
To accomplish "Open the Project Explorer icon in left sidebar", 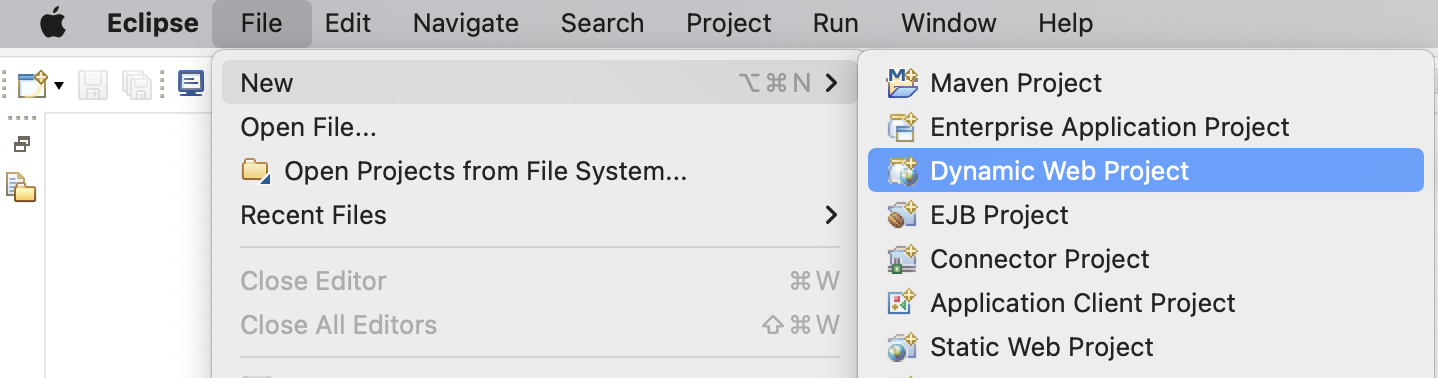I will 21,187.
